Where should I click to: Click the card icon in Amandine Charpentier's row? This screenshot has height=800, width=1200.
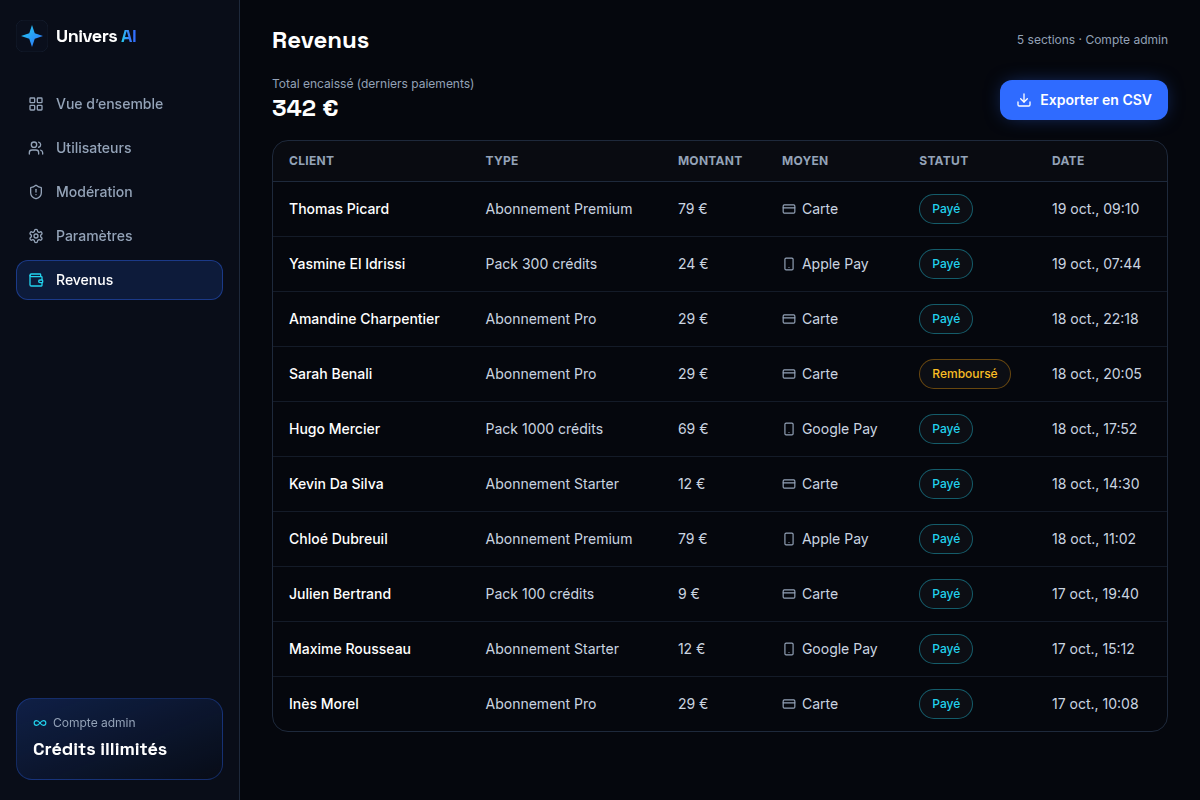[789, 319]
